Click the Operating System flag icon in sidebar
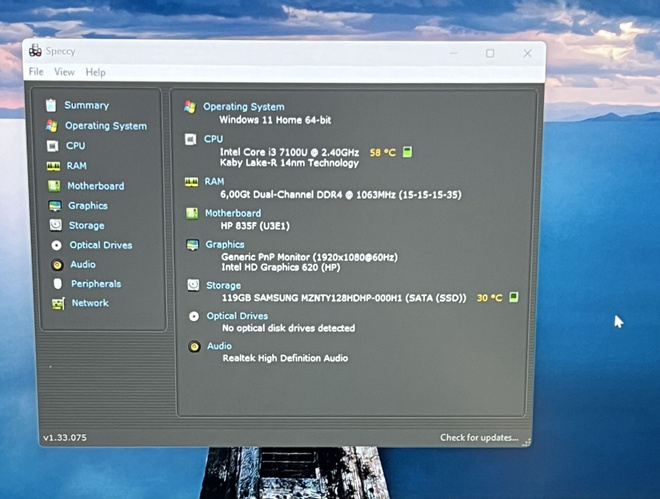660x499 pixels. [x=52, y=125]
